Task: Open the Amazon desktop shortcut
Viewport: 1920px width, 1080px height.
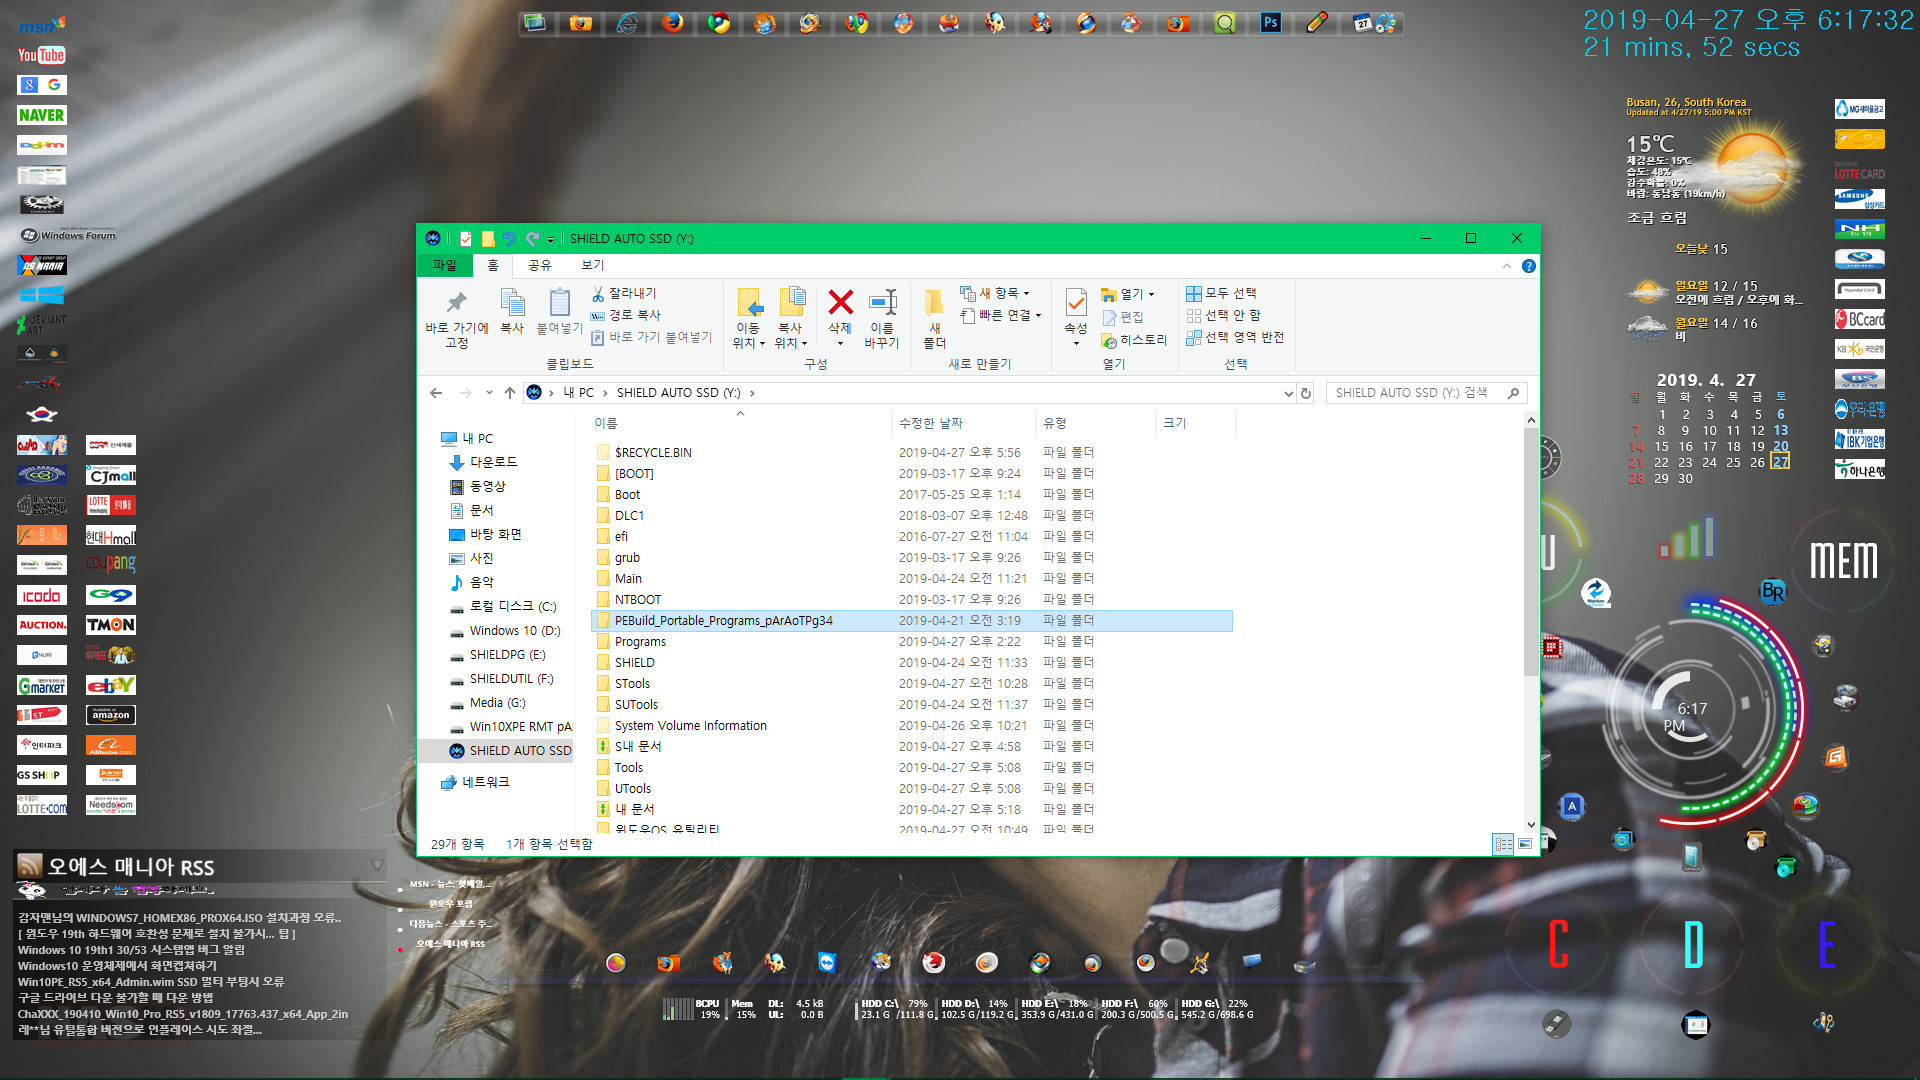Action: pyautogui.click(x=110, y=715)
